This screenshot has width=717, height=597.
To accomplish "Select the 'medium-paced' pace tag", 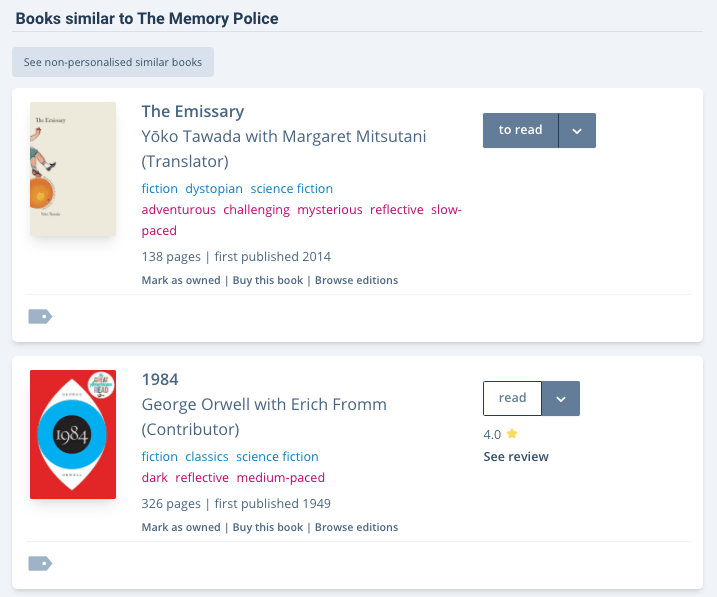I will (x=280, y=478).
